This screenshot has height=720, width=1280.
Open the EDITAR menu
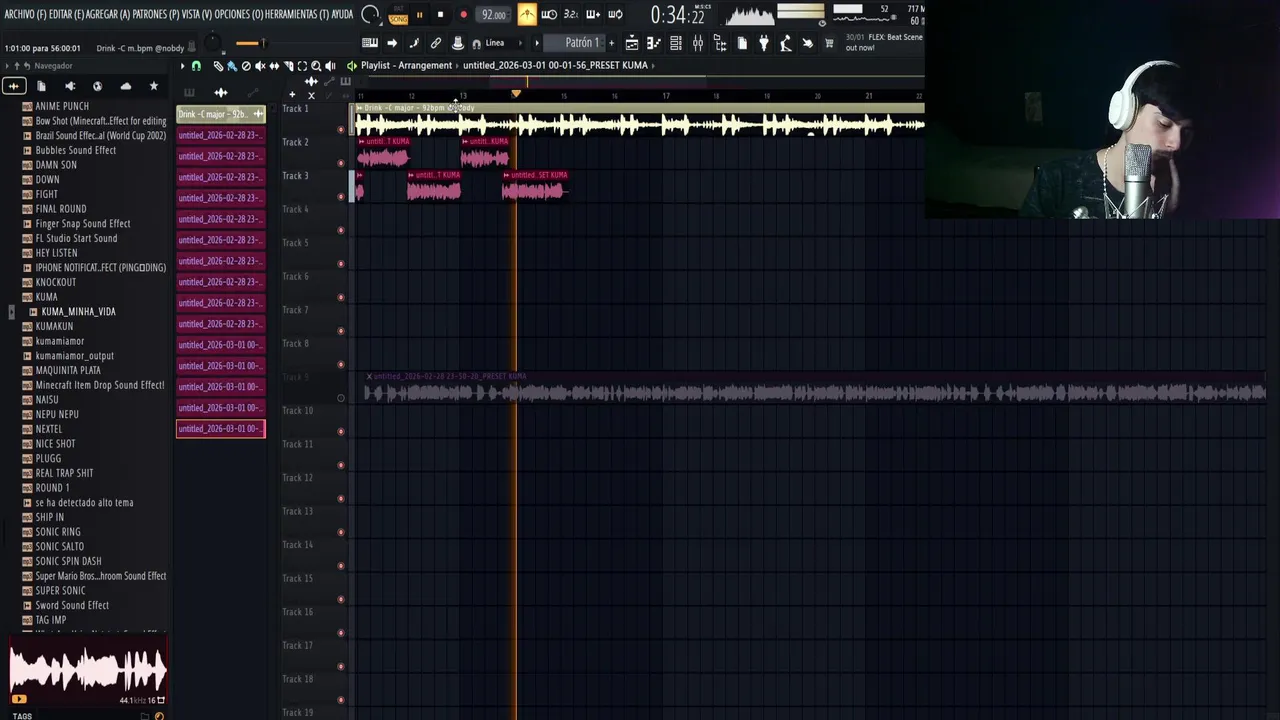coord(65,14)
